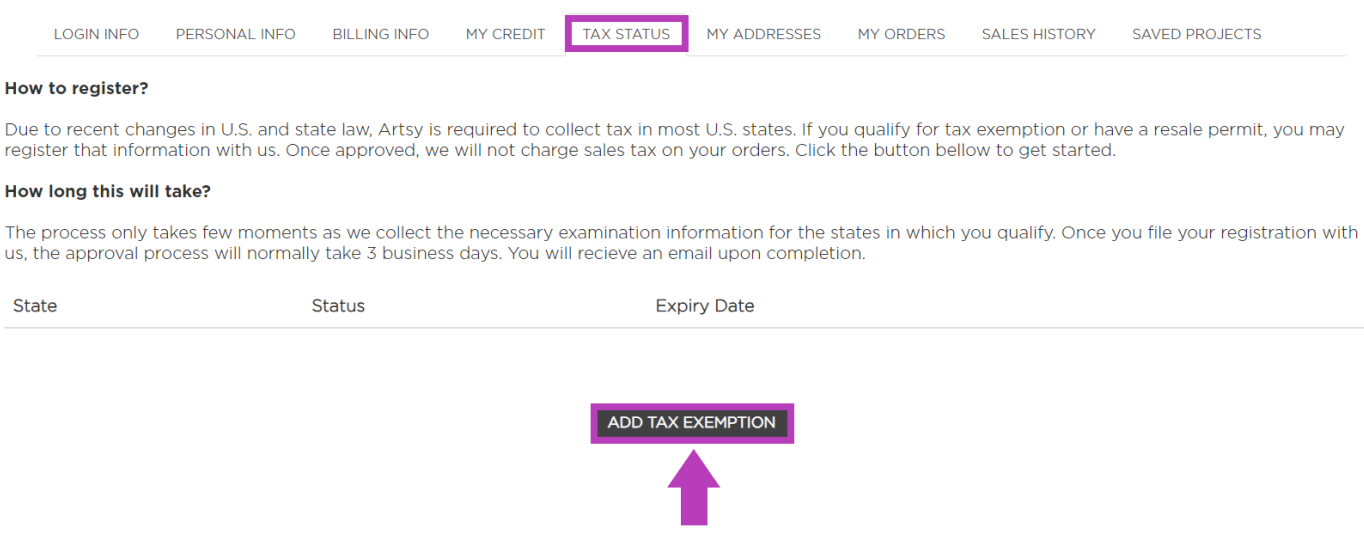This screenshot has width=1364, height=538.
Task: Click the Status column header
Action: click(338, 306)
